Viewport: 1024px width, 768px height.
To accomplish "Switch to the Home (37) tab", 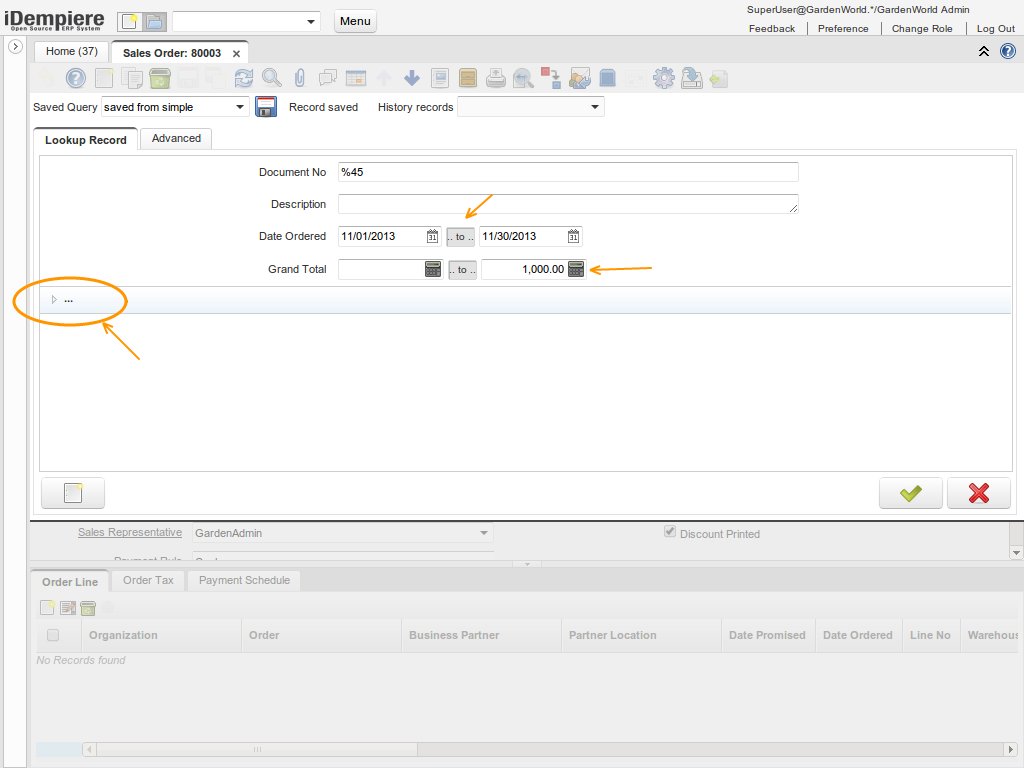I will pyautogui.click(x=72, y=51).
